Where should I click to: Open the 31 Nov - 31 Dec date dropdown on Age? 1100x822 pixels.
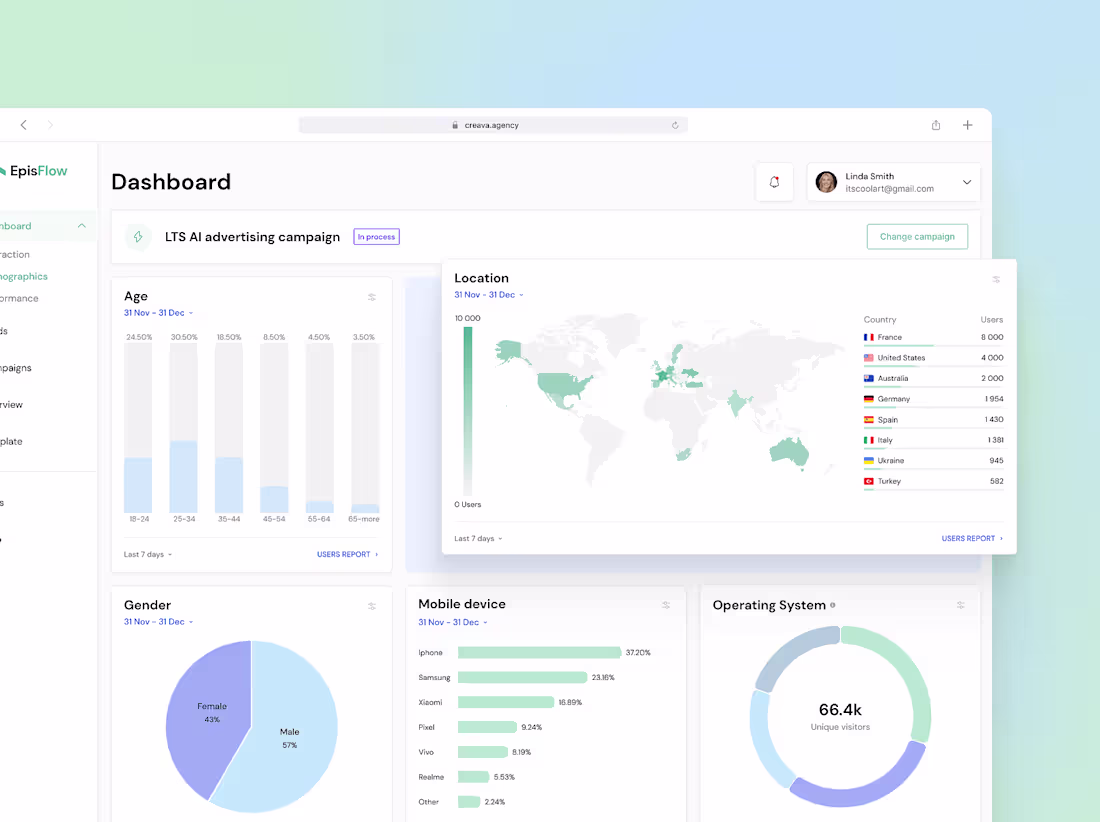point(157,313)
